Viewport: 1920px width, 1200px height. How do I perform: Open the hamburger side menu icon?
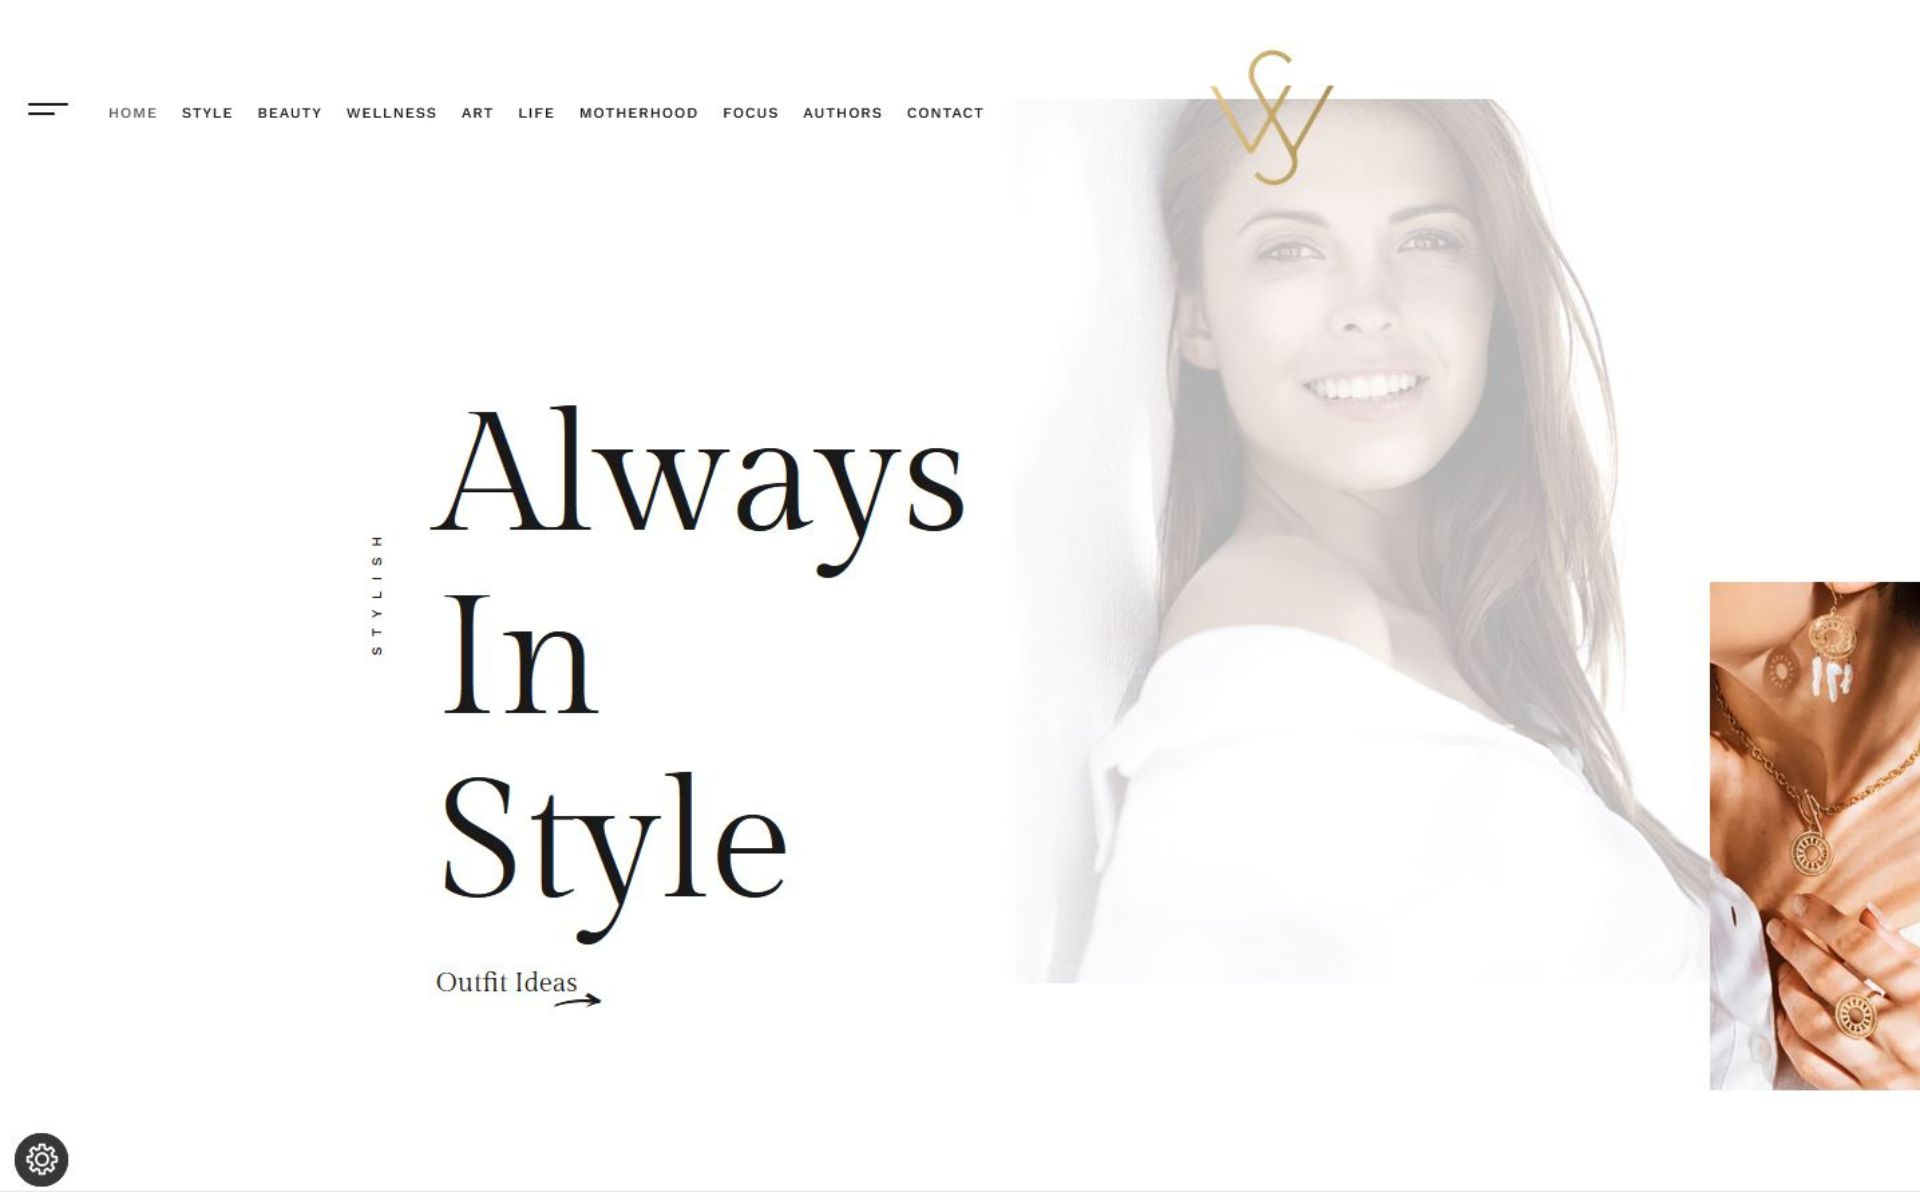pyautogui.click(x=48, y=109)
